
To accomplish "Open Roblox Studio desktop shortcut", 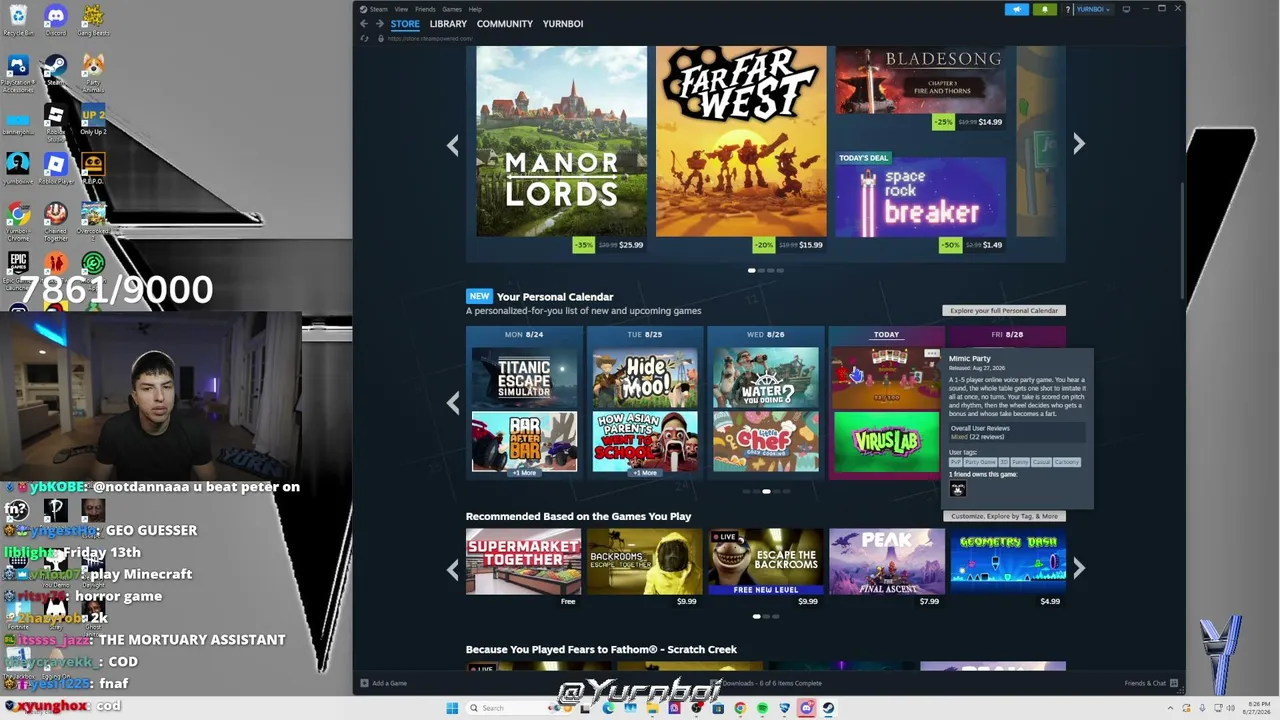I will pos(55,122).
